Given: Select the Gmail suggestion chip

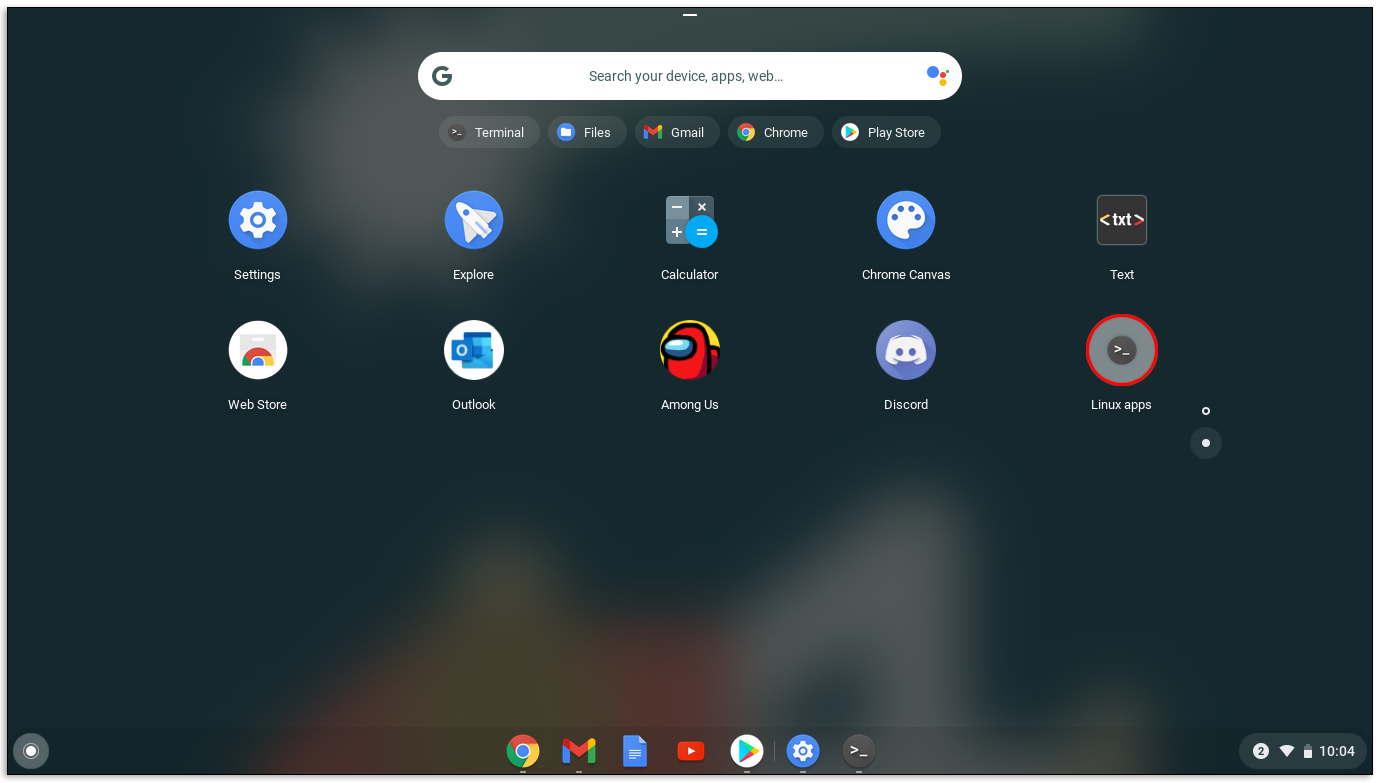Looking at the screenshot, I should 677,132.
